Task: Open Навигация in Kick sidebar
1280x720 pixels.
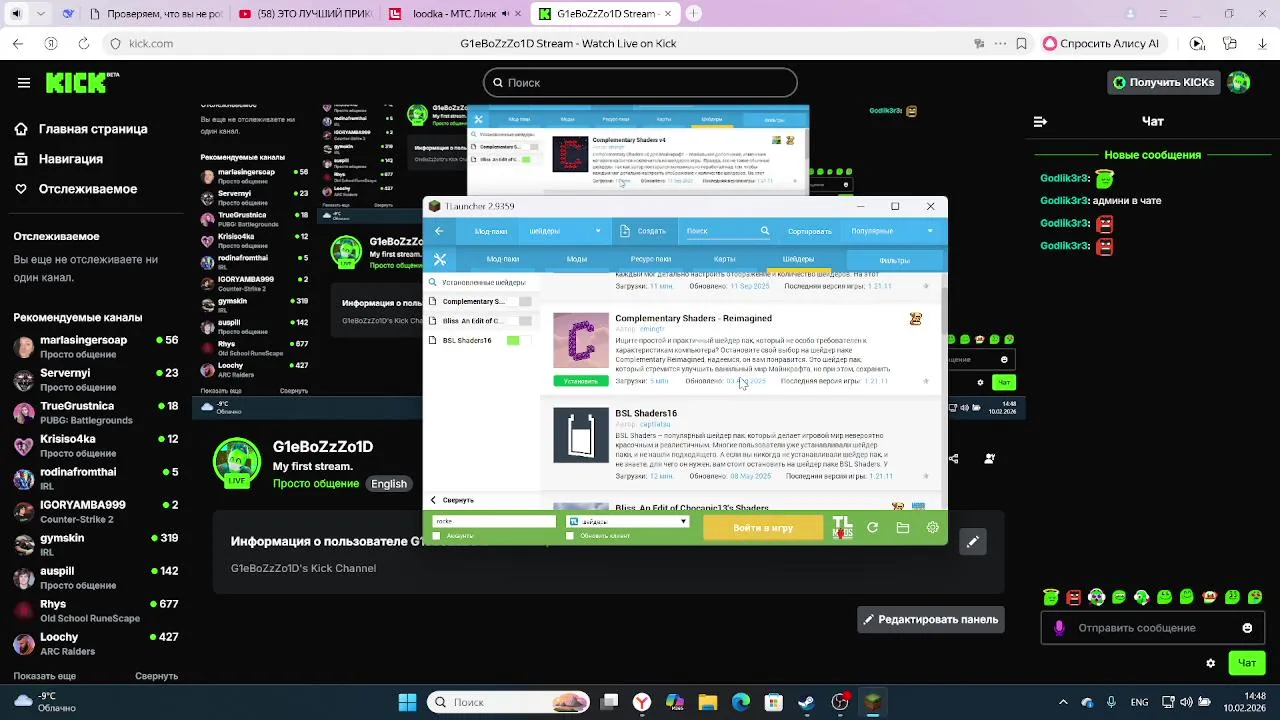Action: coord(58,159)
